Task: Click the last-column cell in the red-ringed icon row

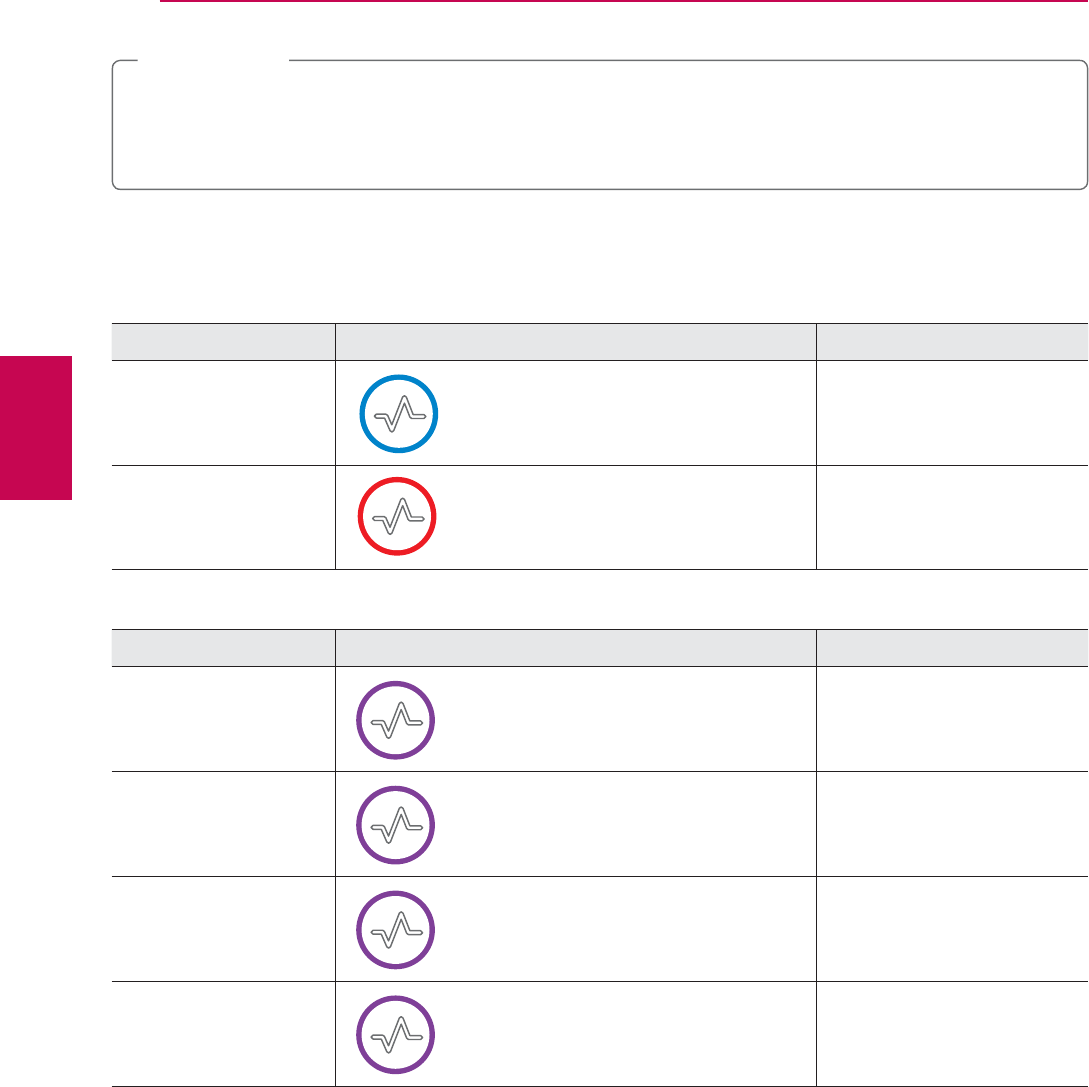Action: coord(952,518)
